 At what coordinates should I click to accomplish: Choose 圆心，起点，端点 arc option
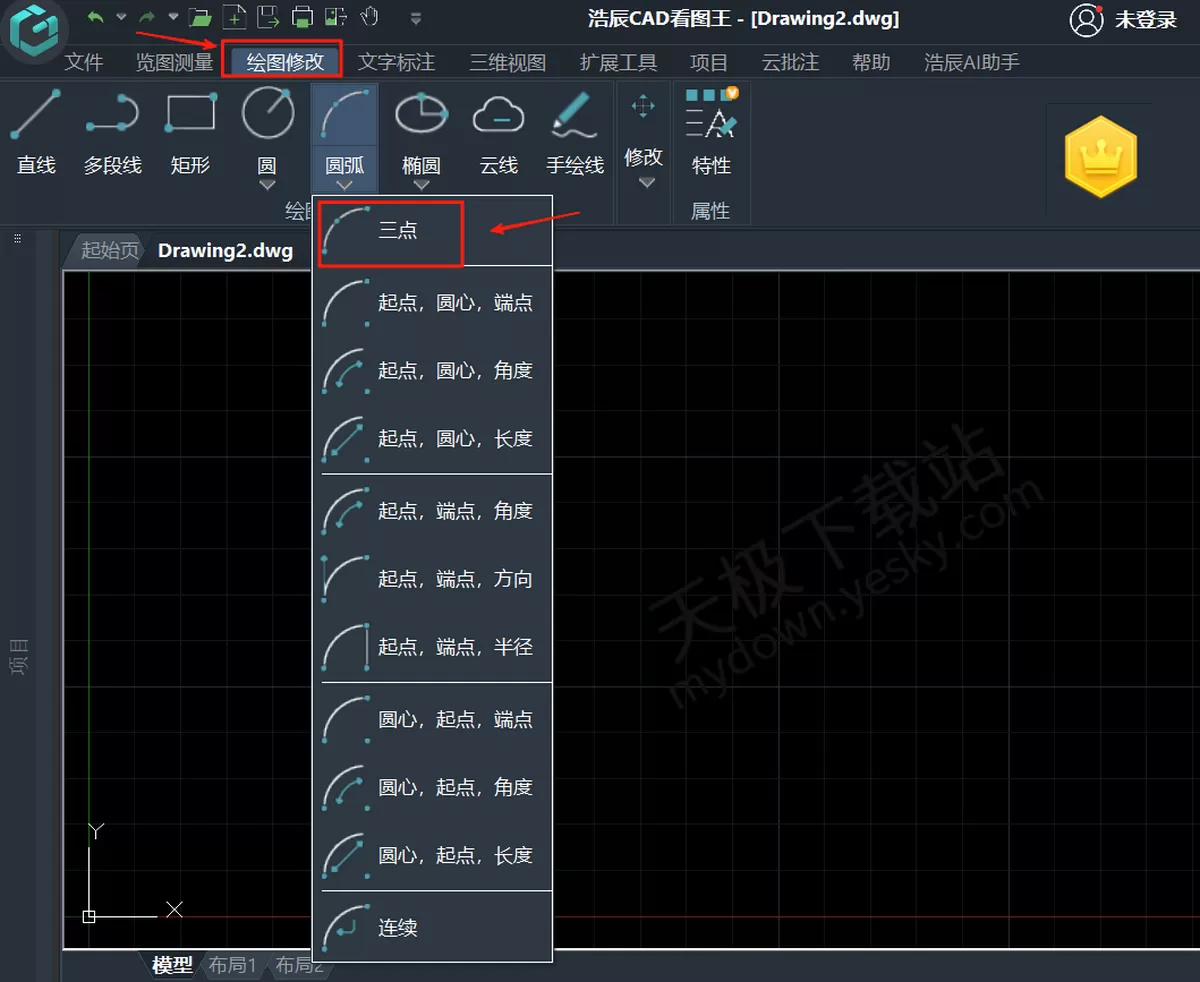[x=435, y=720]
